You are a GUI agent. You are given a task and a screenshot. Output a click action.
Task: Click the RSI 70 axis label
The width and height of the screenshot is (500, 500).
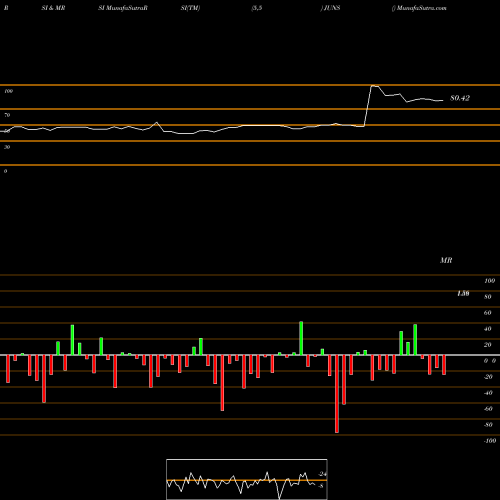[x=7, y=115]
